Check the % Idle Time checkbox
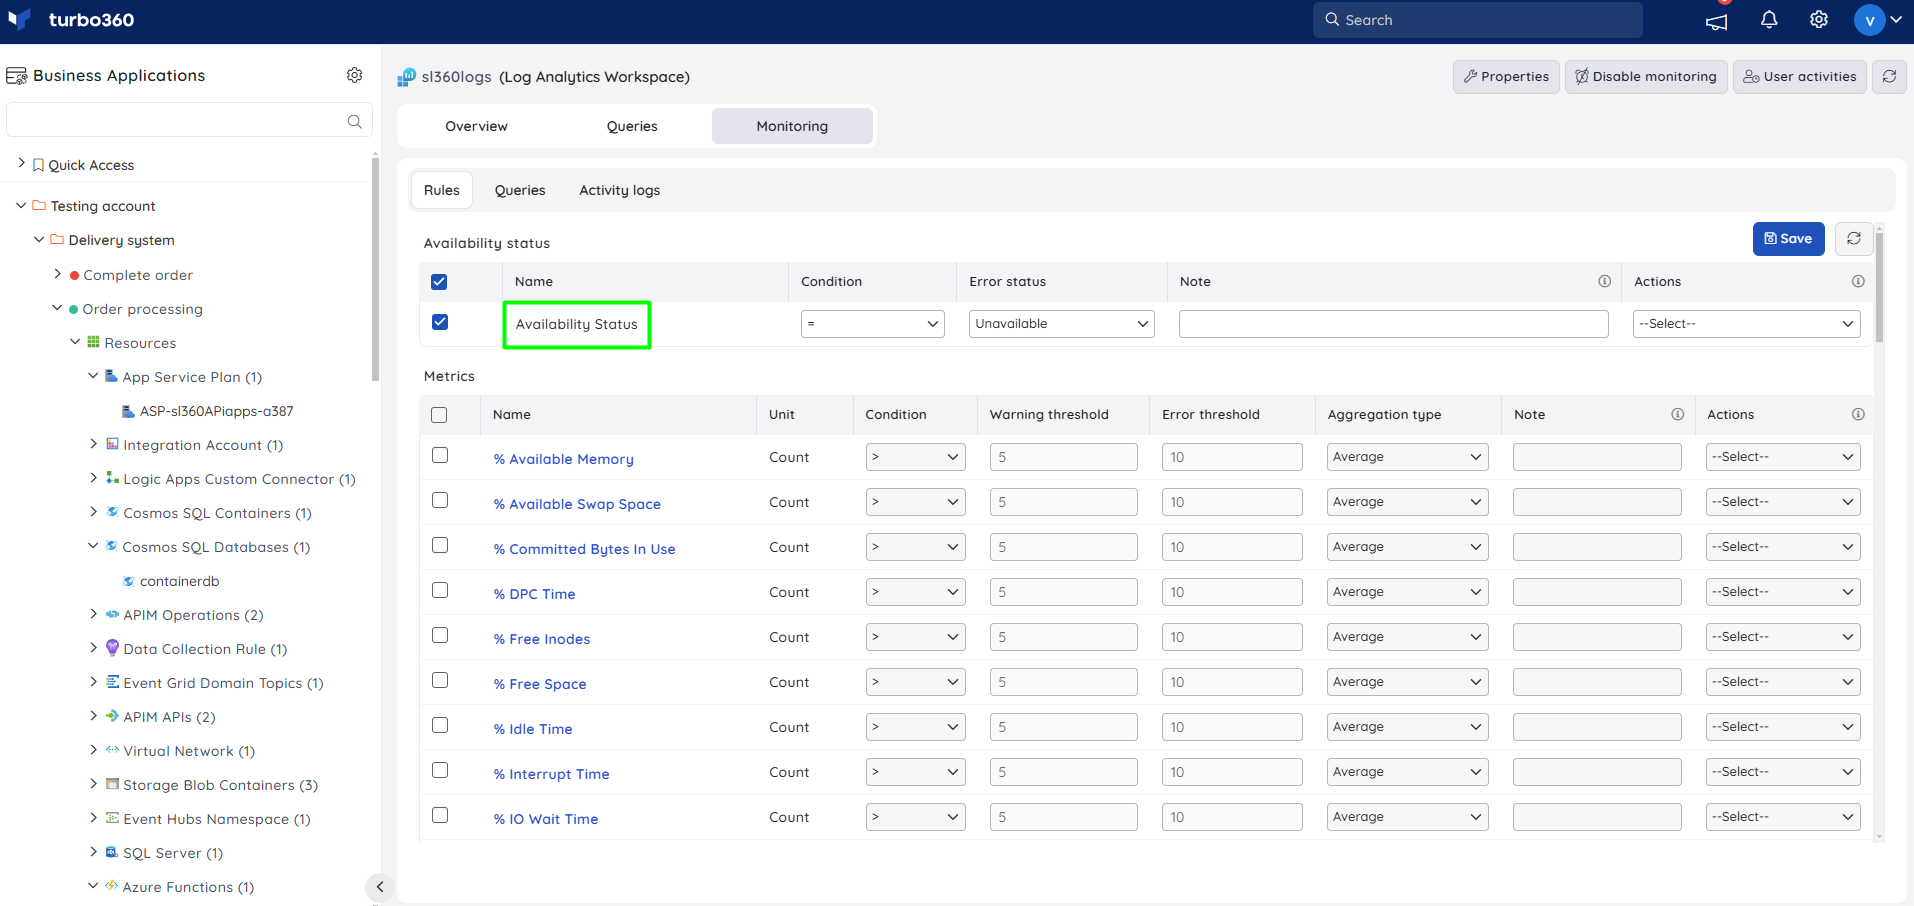The image size is (1914, 906). click(x=440, y=725)
